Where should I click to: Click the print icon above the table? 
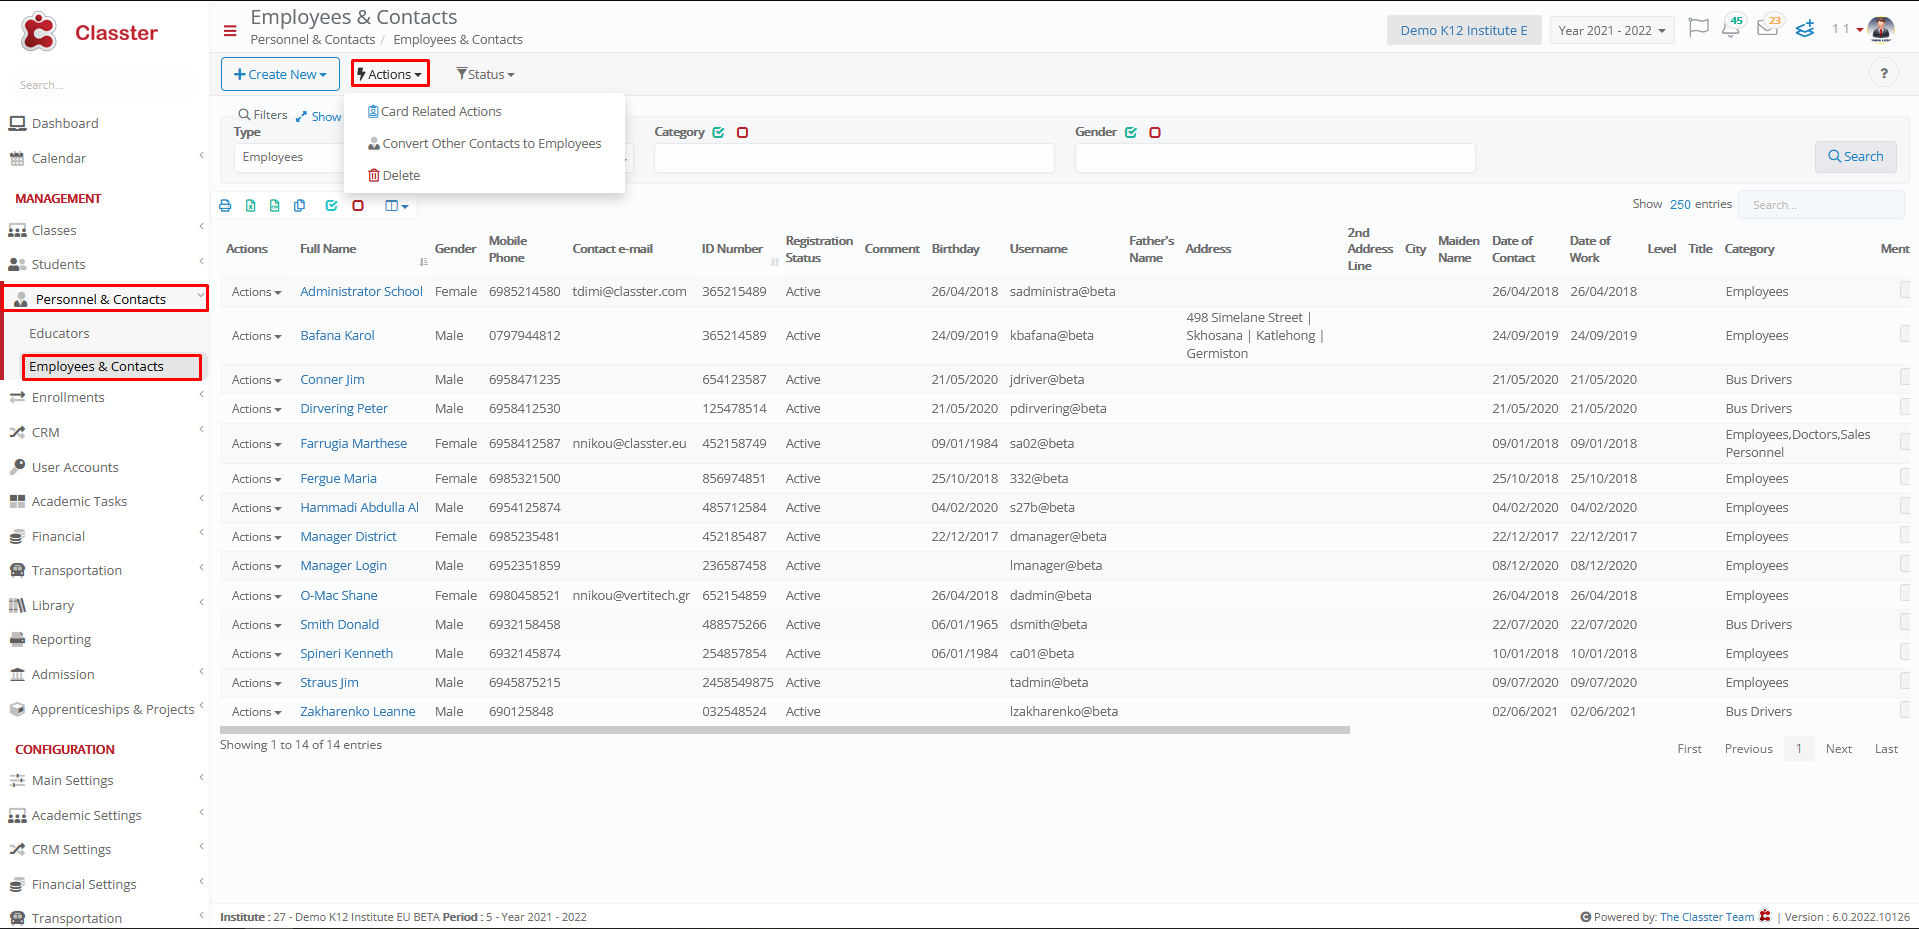[x=225, y=206]
